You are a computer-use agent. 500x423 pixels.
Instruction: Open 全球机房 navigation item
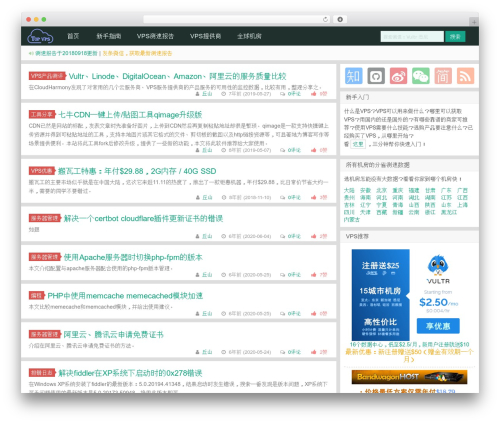point(249,36)
